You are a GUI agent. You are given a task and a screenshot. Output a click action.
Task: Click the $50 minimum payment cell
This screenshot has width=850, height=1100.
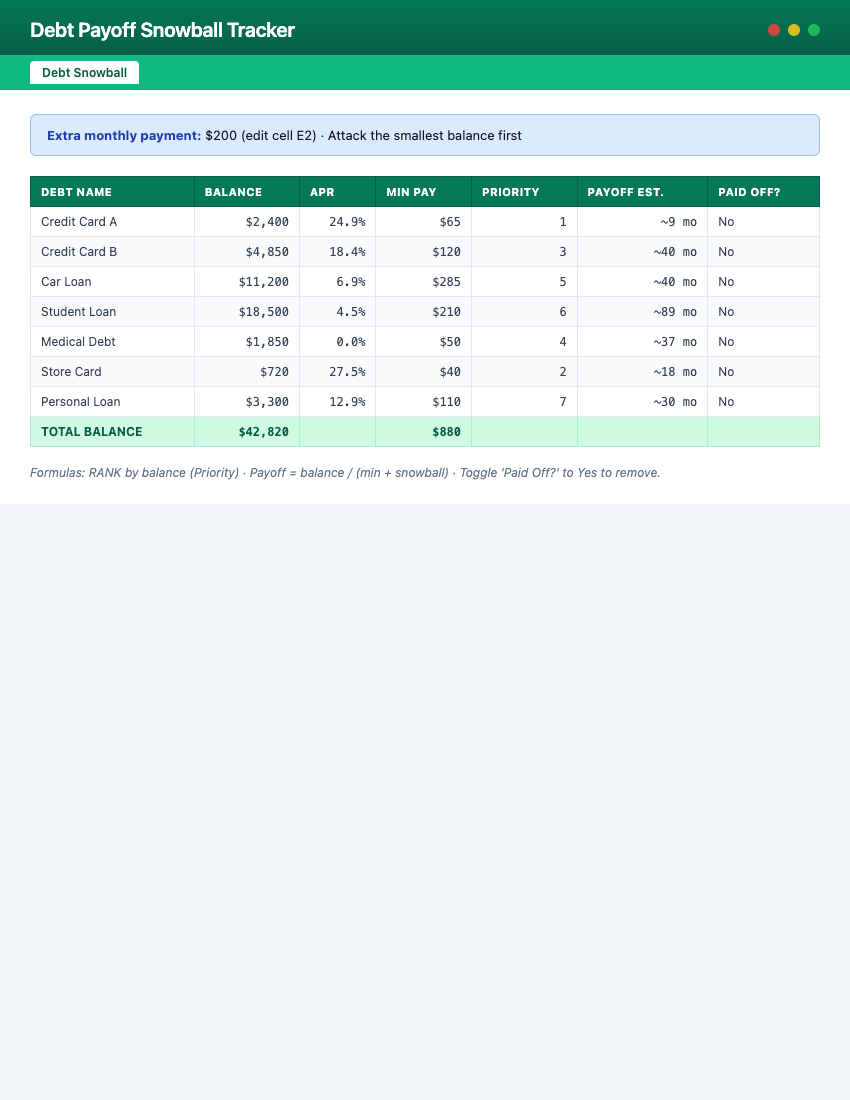pyautogui.click(x=424, y=342)
